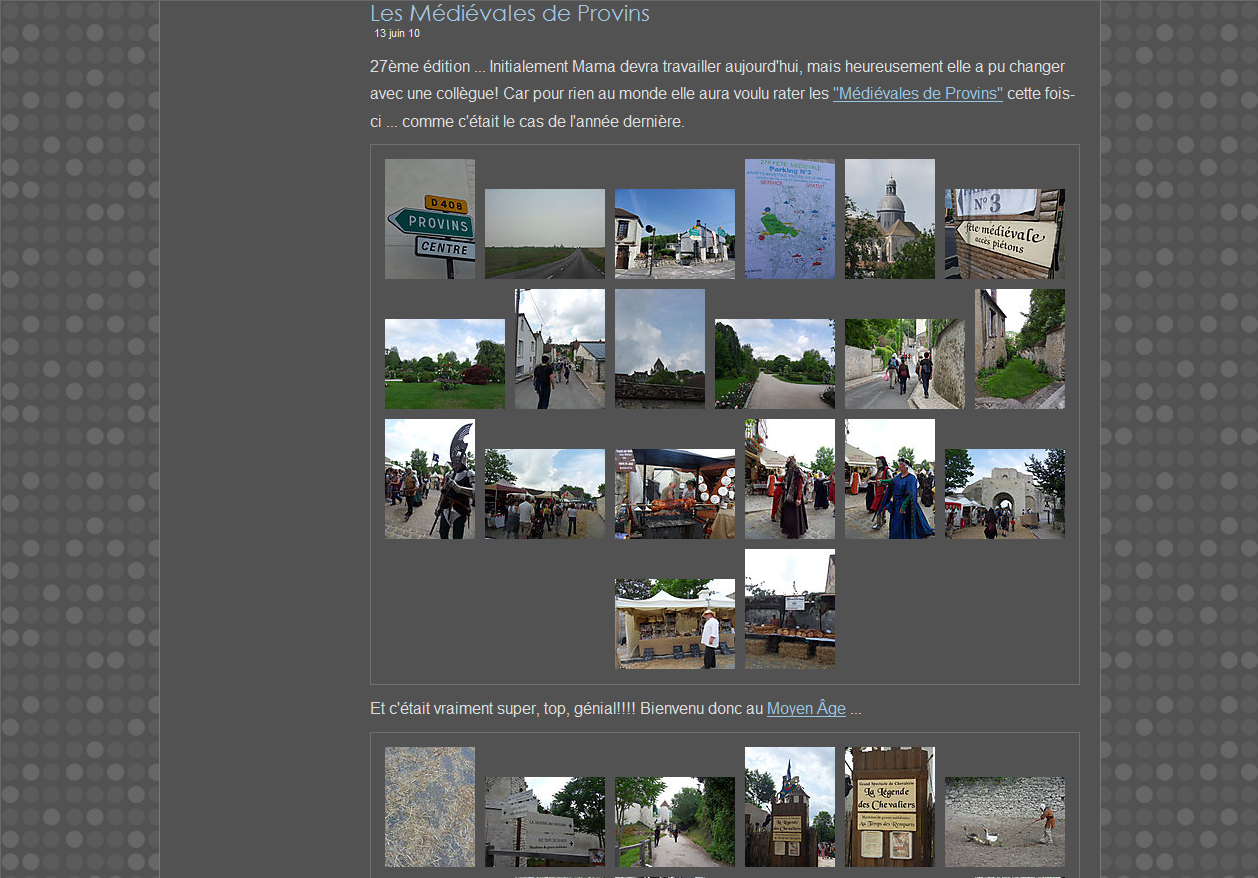Open the "Médiévales de Provins" hyperlink in the text

coord(917,94)
